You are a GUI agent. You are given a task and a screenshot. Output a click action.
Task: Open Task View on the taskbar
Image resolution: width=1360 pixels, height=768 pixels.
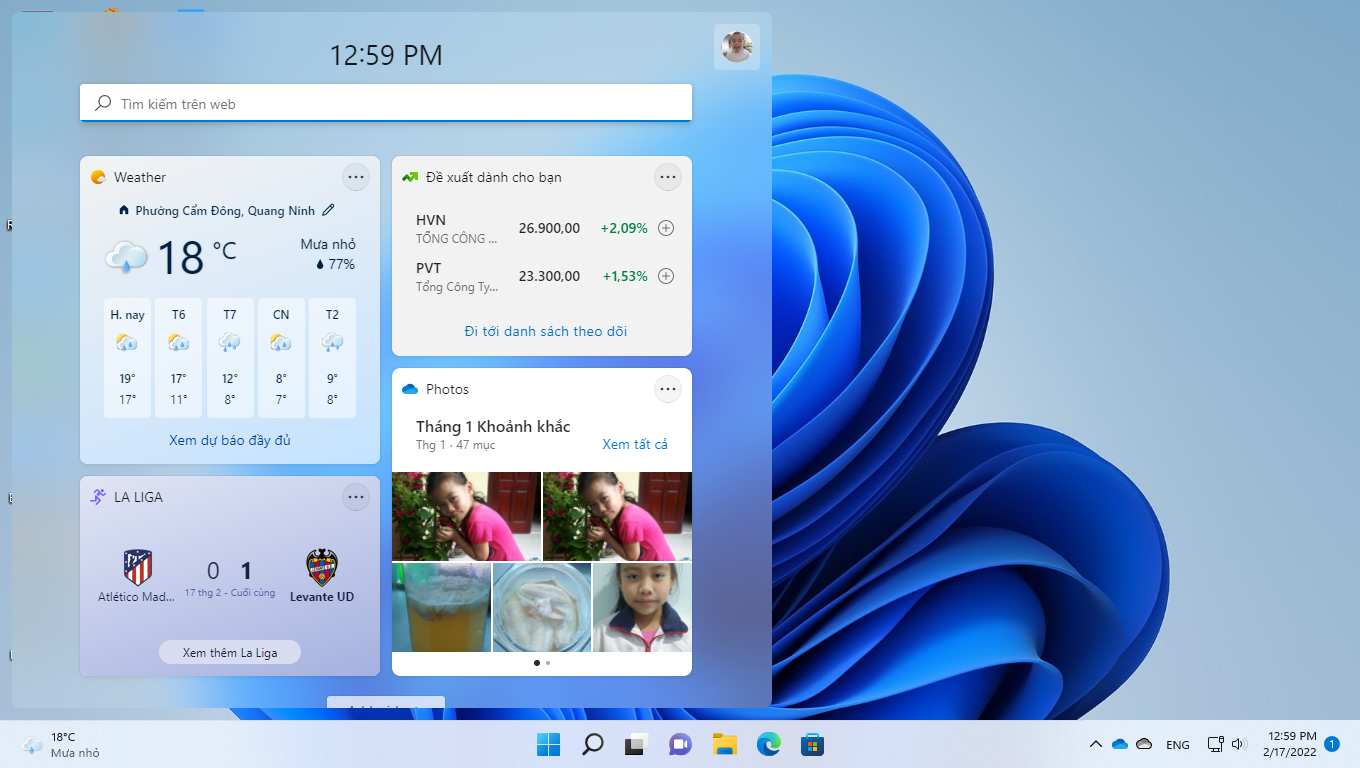(636, 744)
